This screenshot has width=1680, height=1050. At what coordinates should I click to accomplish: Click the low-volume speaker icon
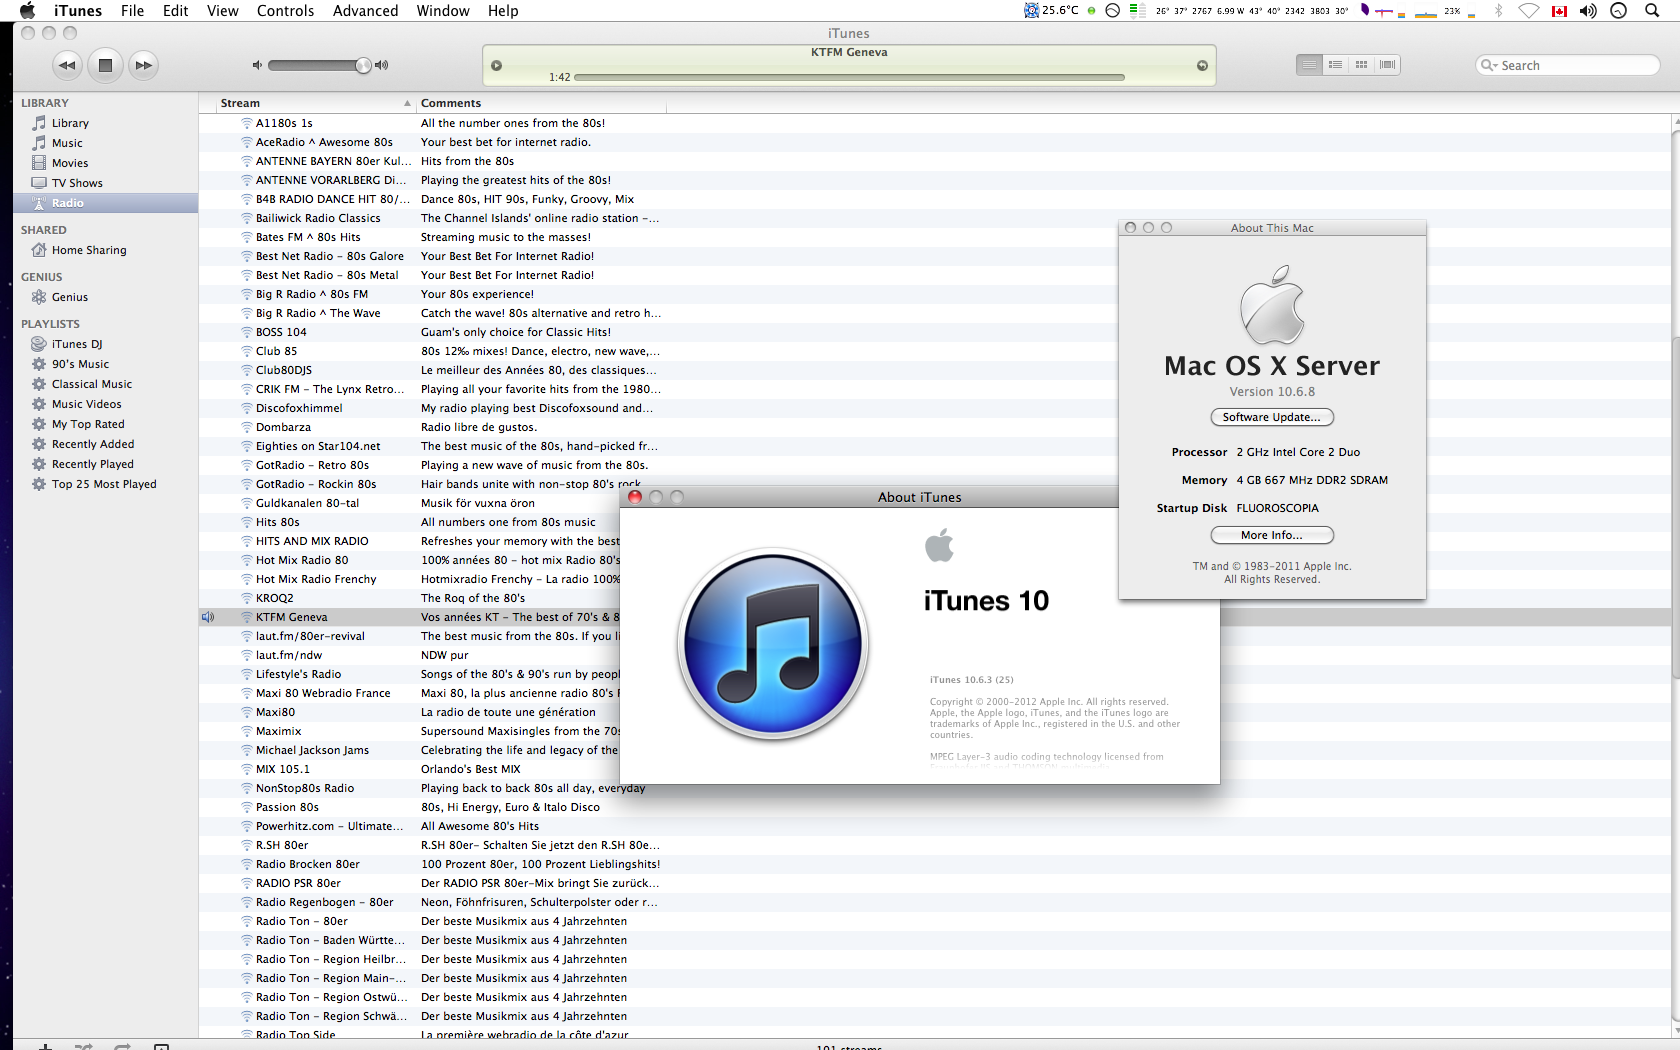257,65
